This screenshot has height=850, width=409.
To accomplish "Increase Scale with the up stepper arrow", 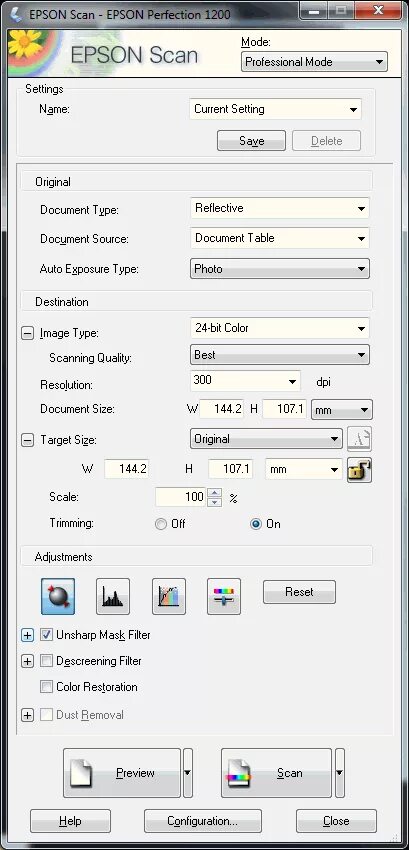I will (x=215, y=492).
